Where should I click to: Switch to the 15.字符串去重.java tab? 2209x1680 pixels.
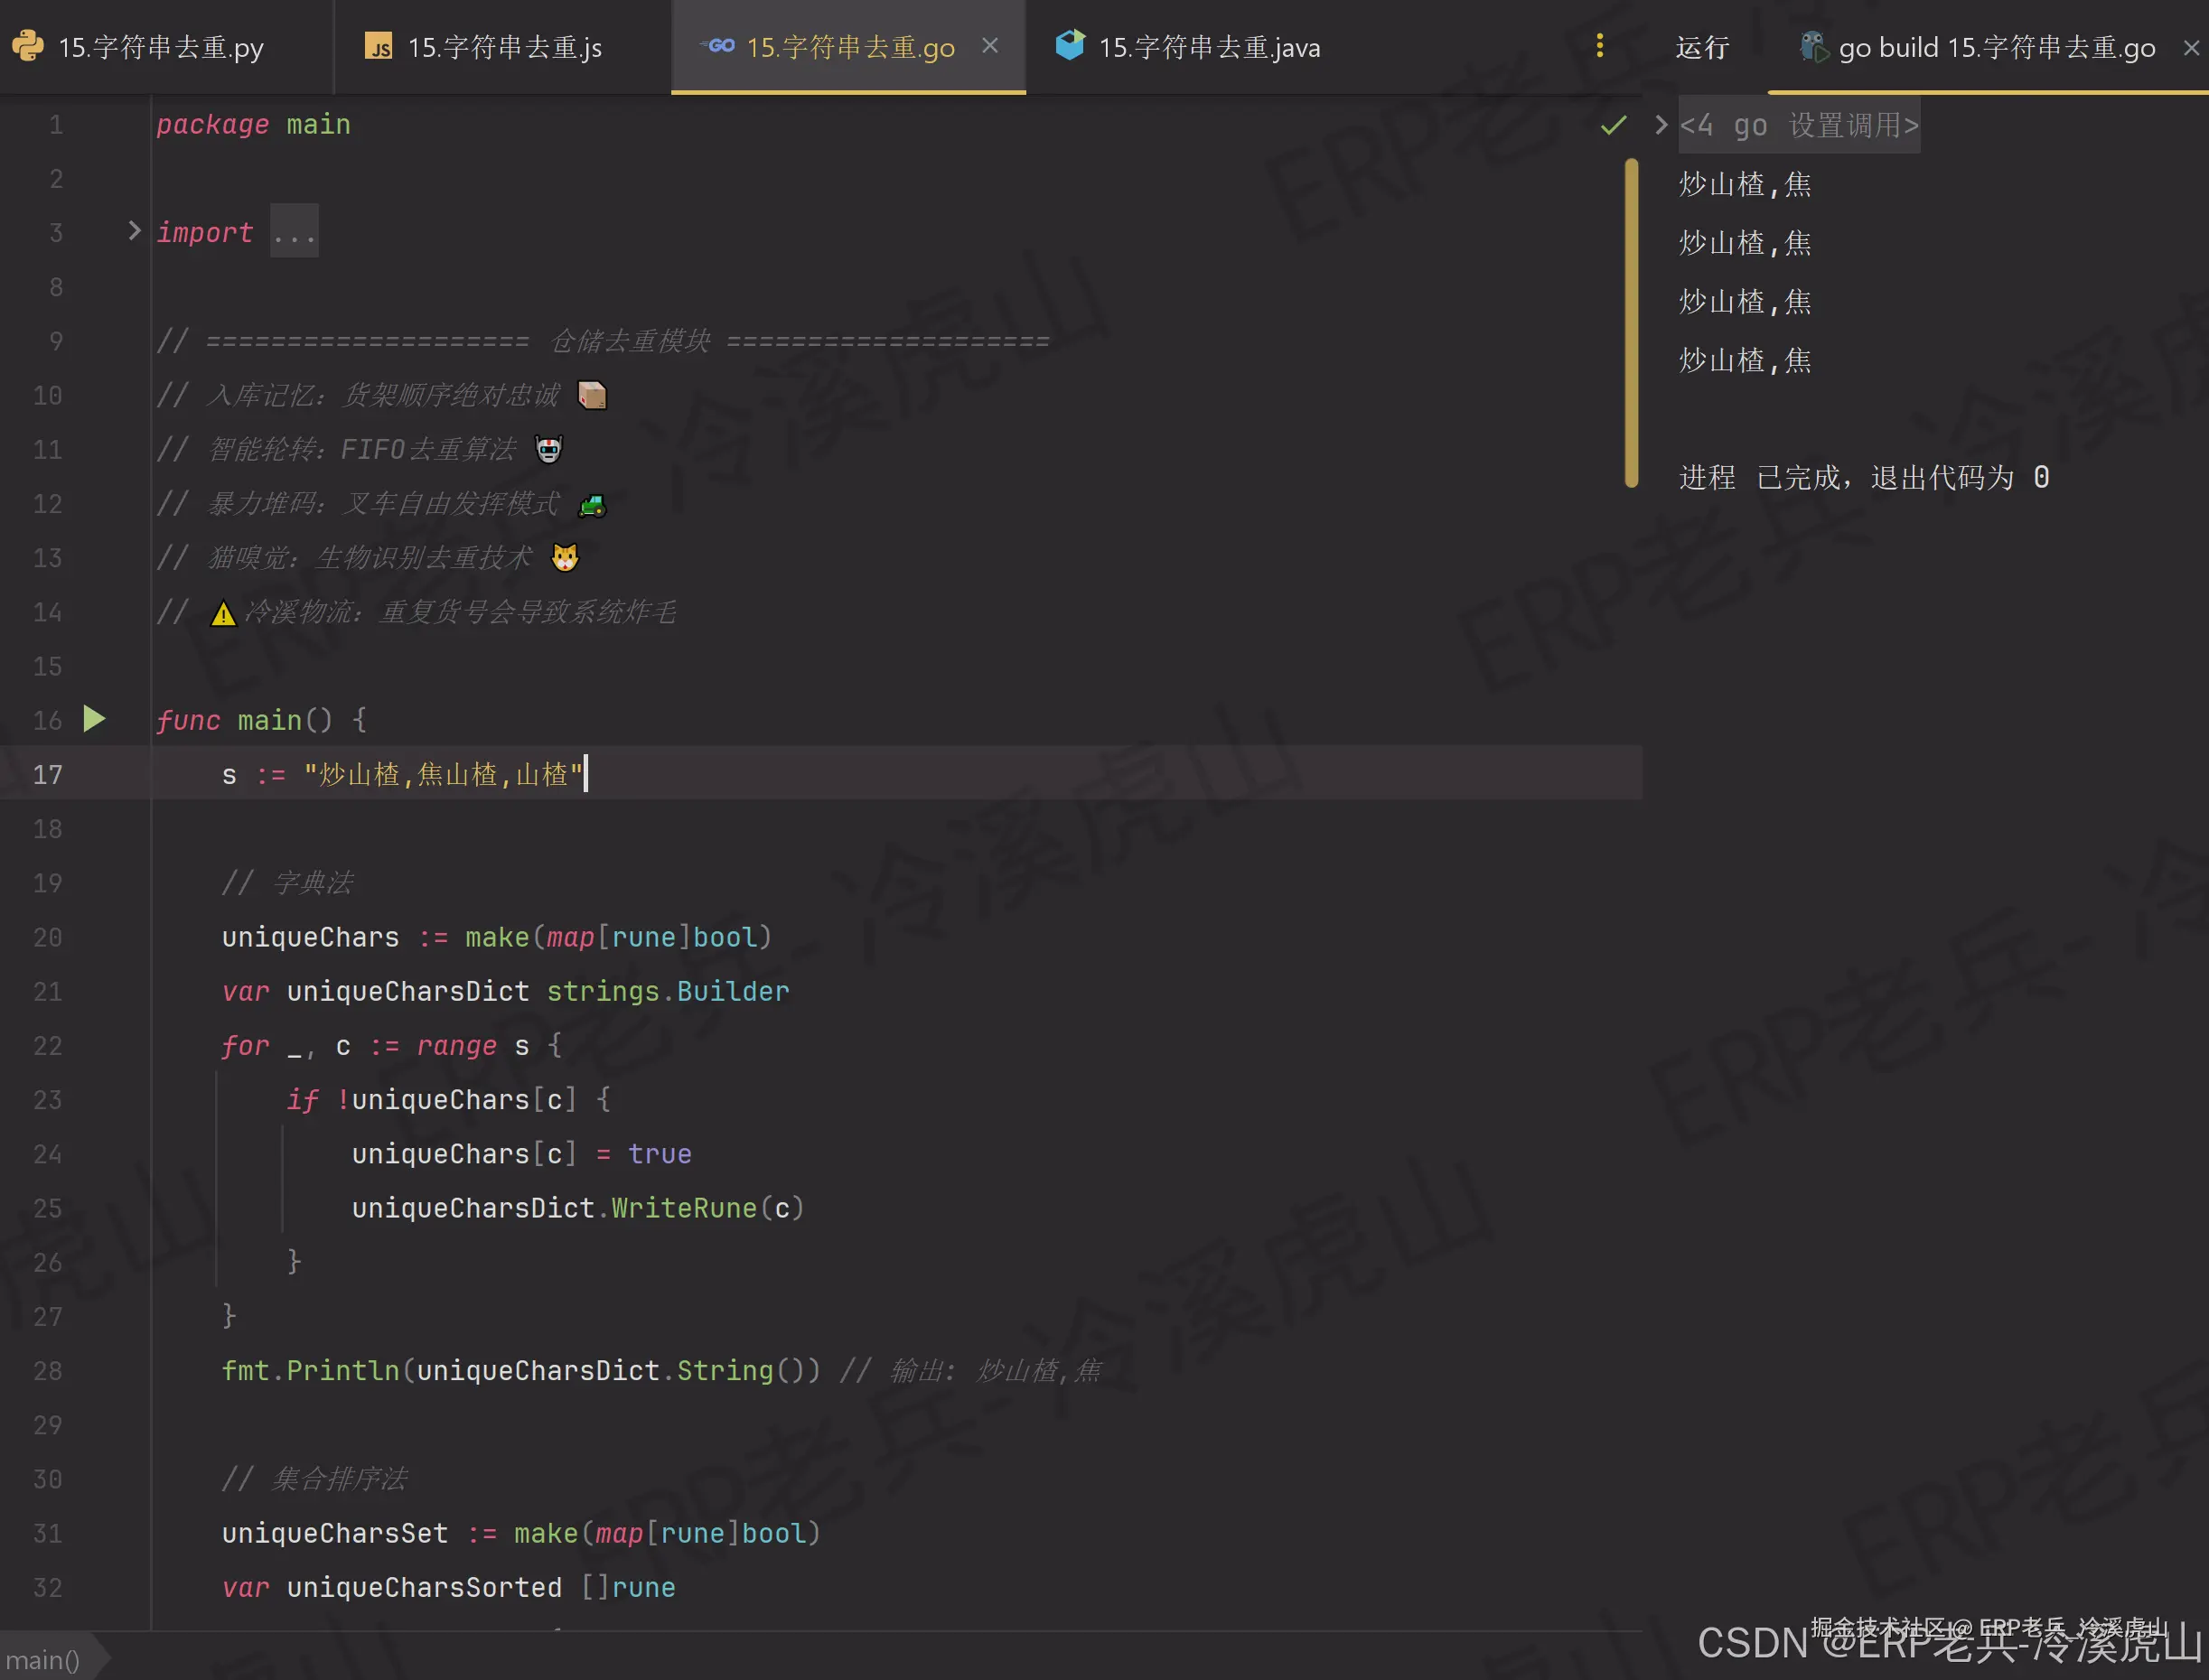click(x=1207, y=46)
